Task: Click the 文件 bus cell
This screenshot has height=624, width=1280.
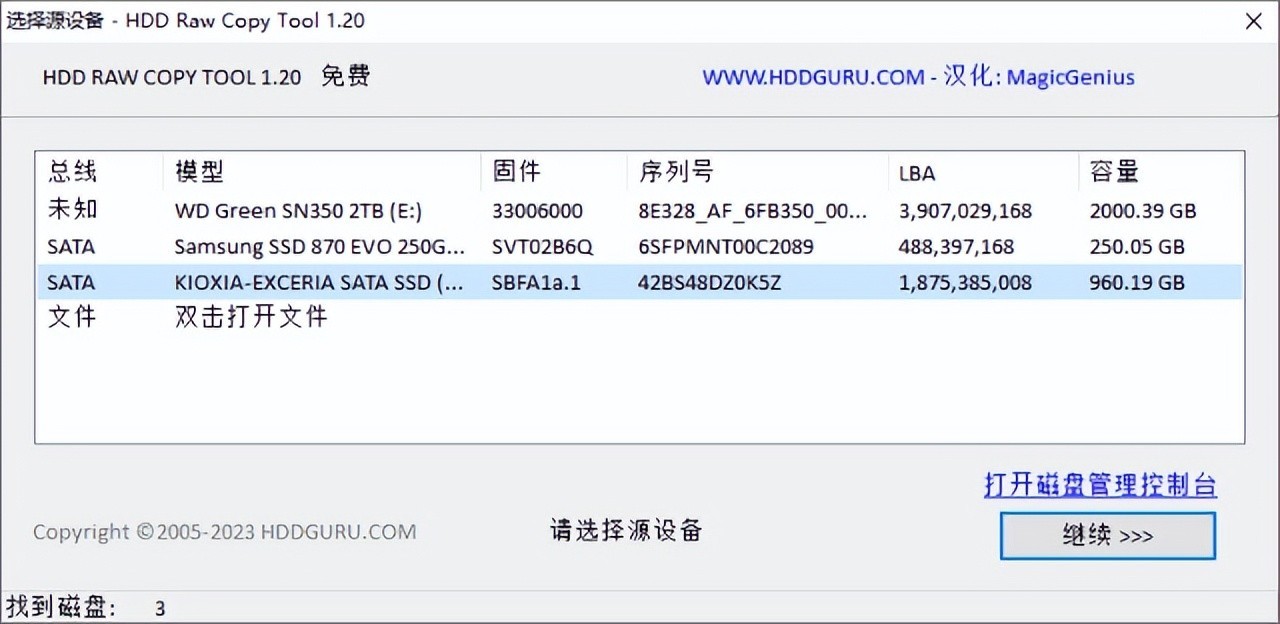Action: click(x=72, y=317)
